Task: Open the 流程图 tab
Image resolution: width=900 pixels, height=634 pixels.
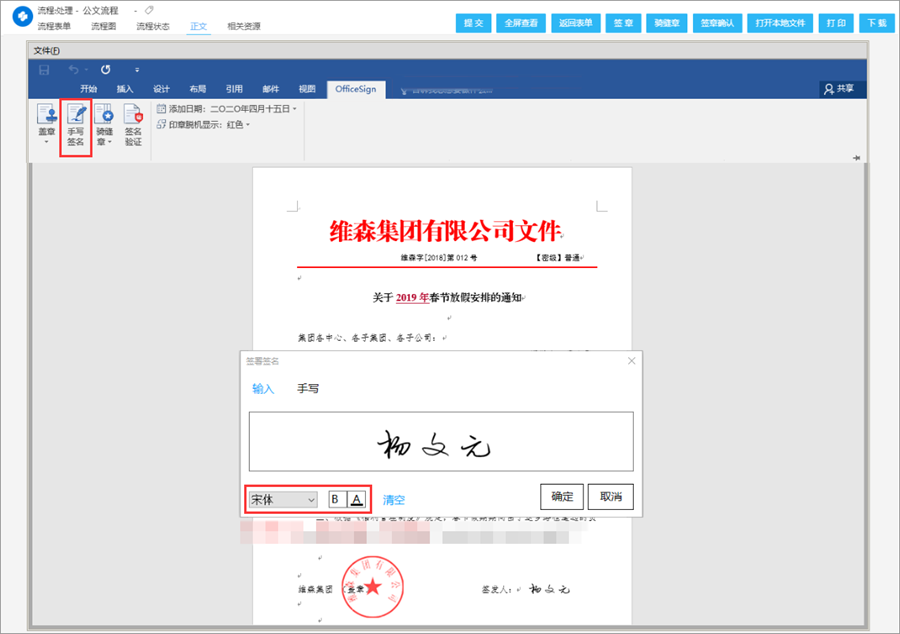Action: pos(103,26)
